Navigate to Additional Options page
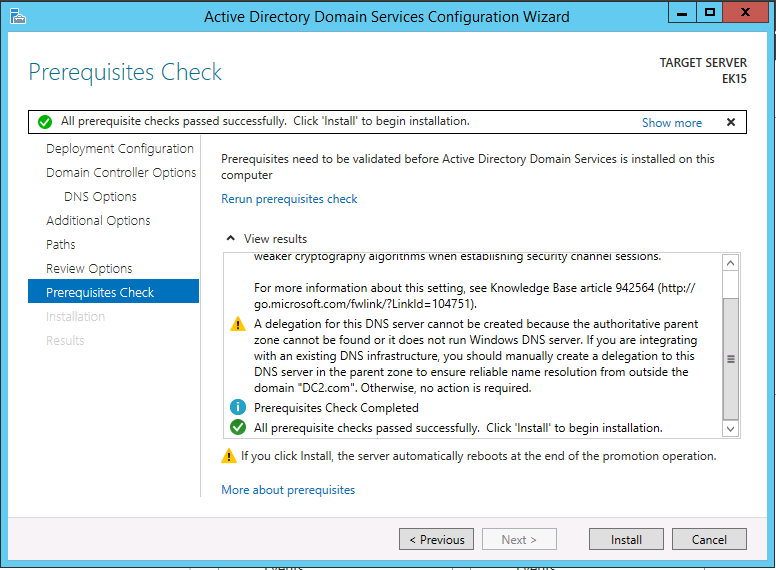This screenshot has height=570, width=776. [x=98, y=221]
